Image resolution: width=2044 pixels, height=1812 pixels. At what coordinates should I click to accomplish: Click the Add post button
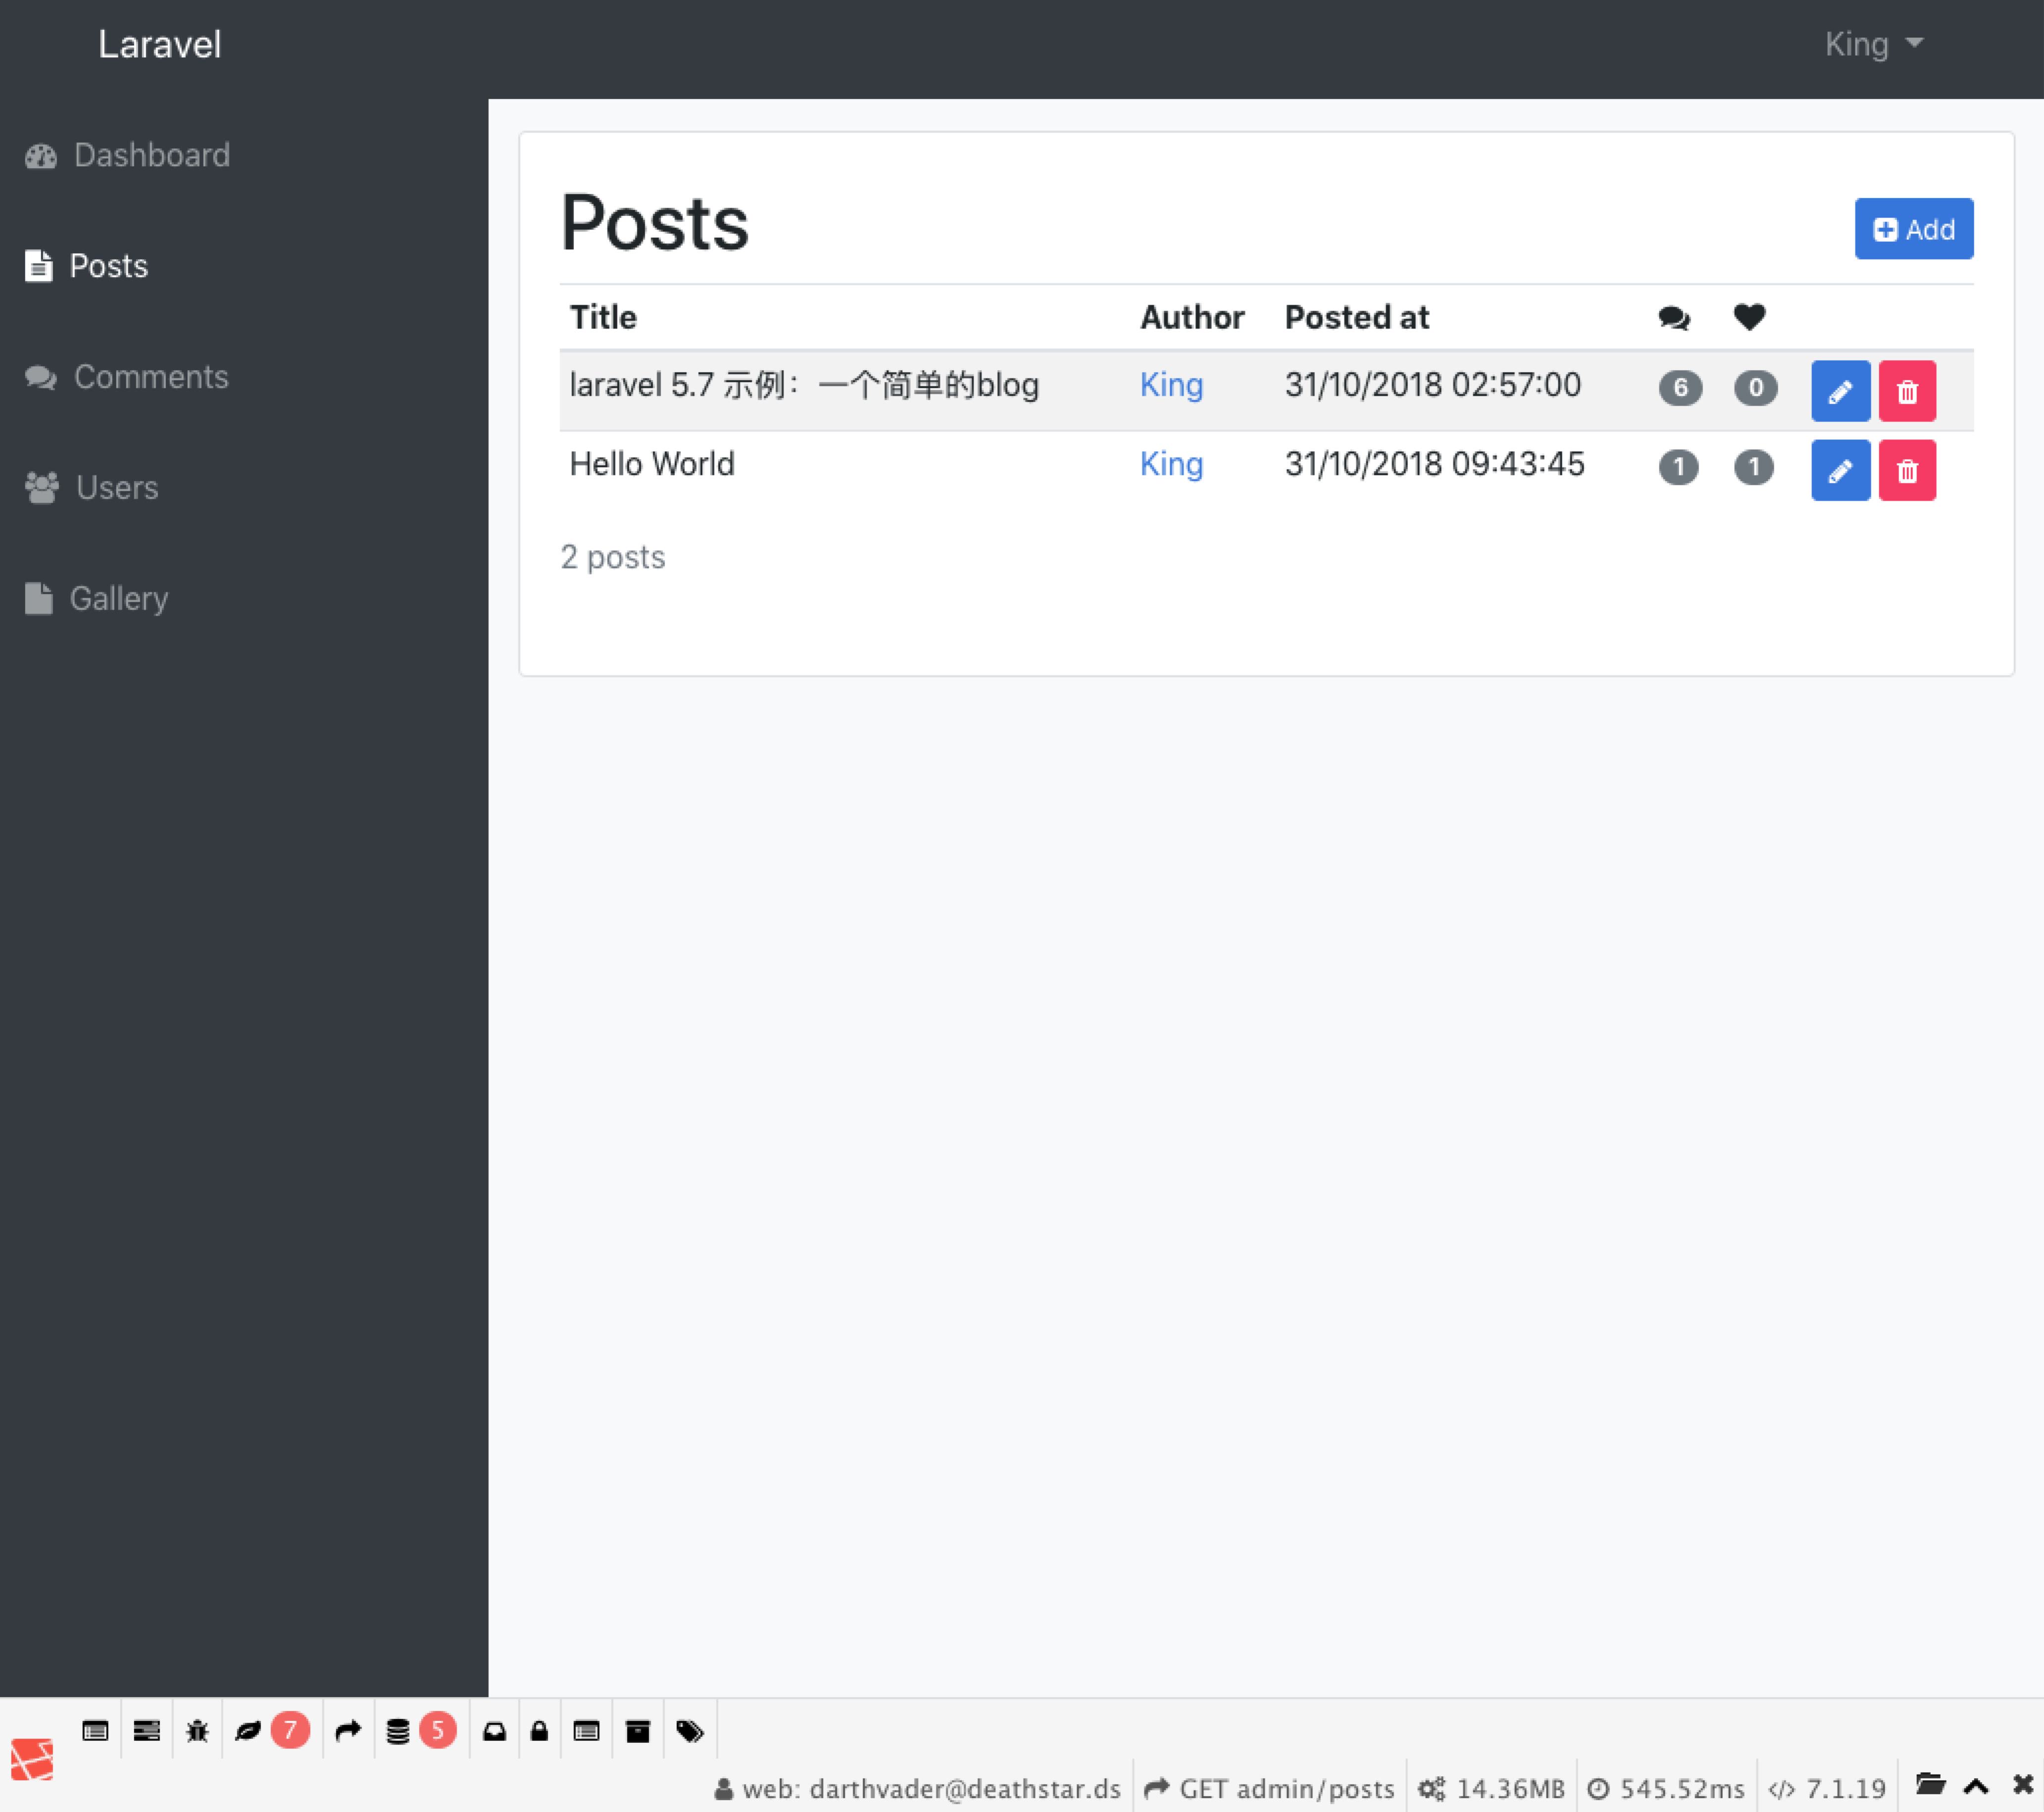1914,229
